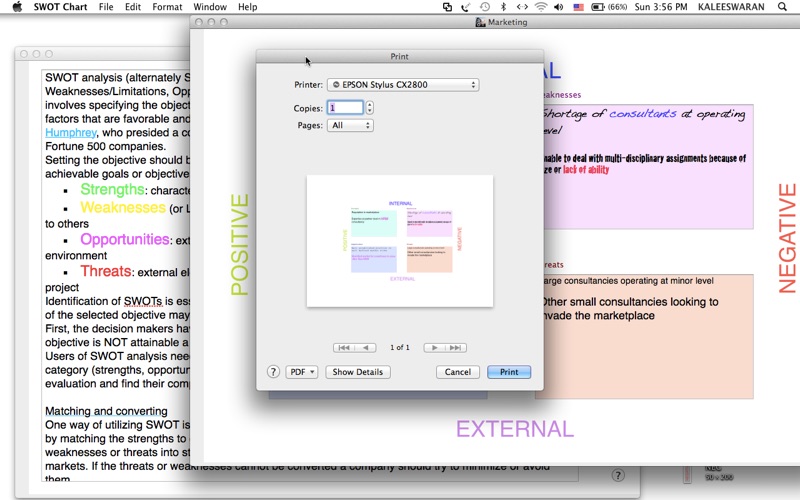
Task: Close the Marketing window
Action: point(199,22)
